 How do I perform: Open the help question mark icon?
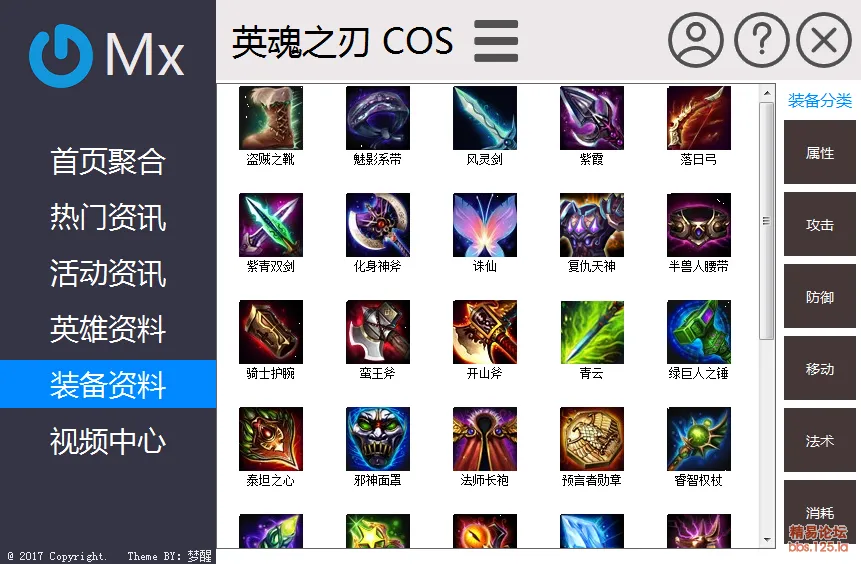(x=761, y=40)
